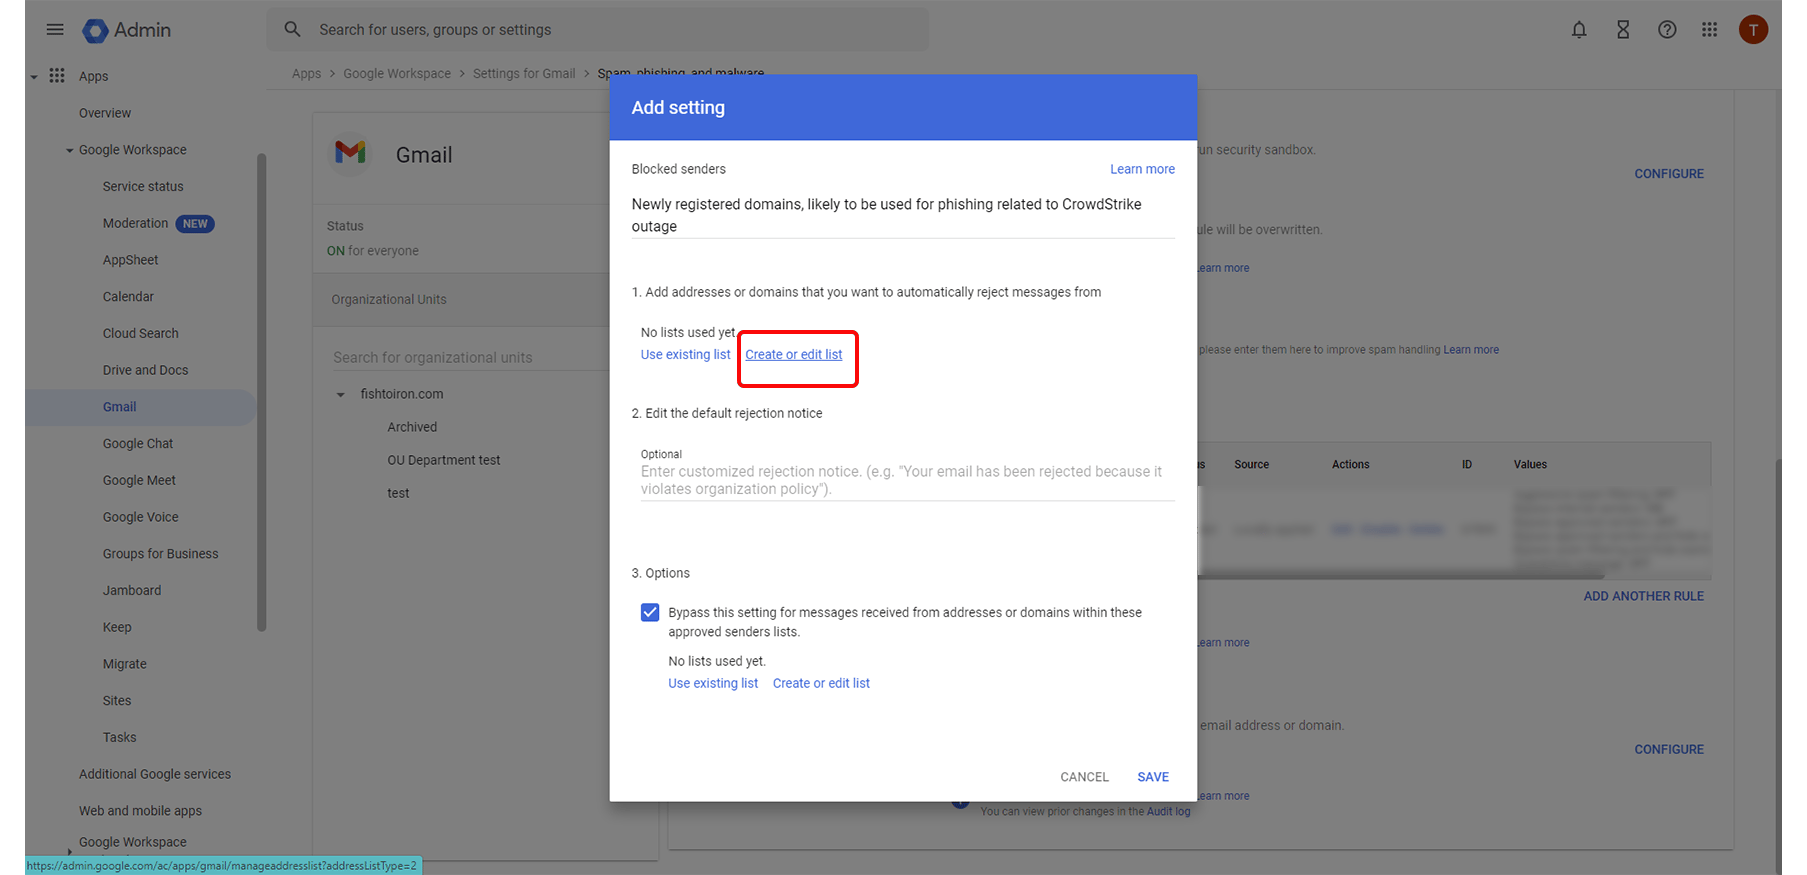The height and width of the screenshot is (875, 1807).
Task: Open the Audit log link
Action: click(1168, 812)
